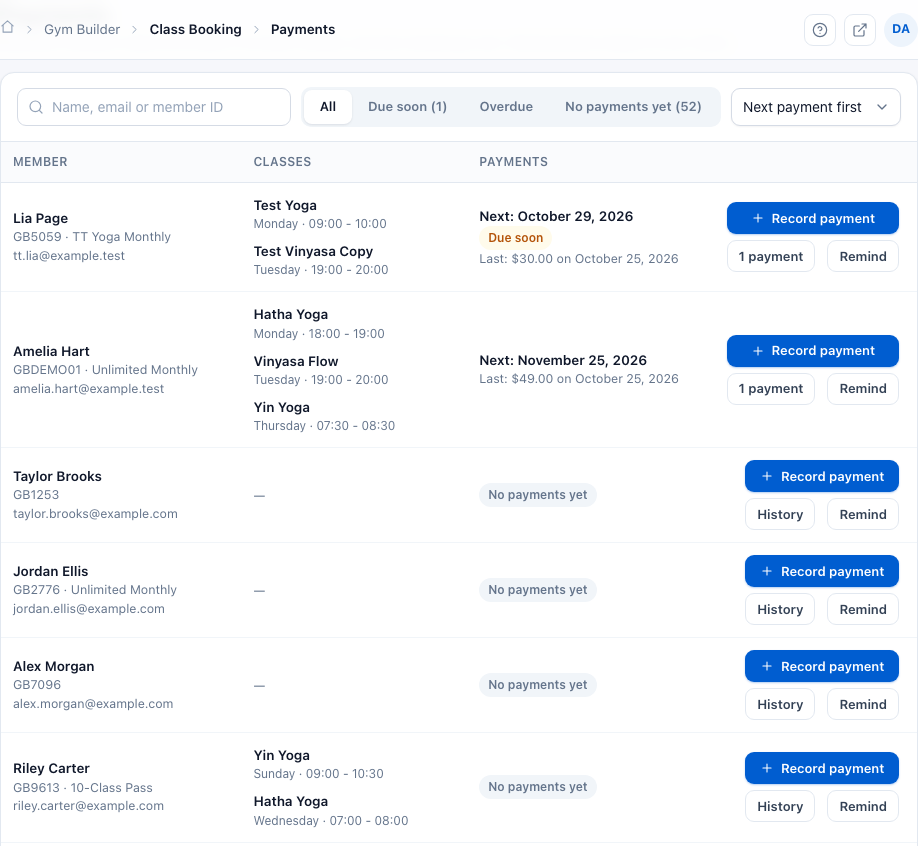Record payment for Riley Carter
Viewport: 918px width, 846px height.
821,768
